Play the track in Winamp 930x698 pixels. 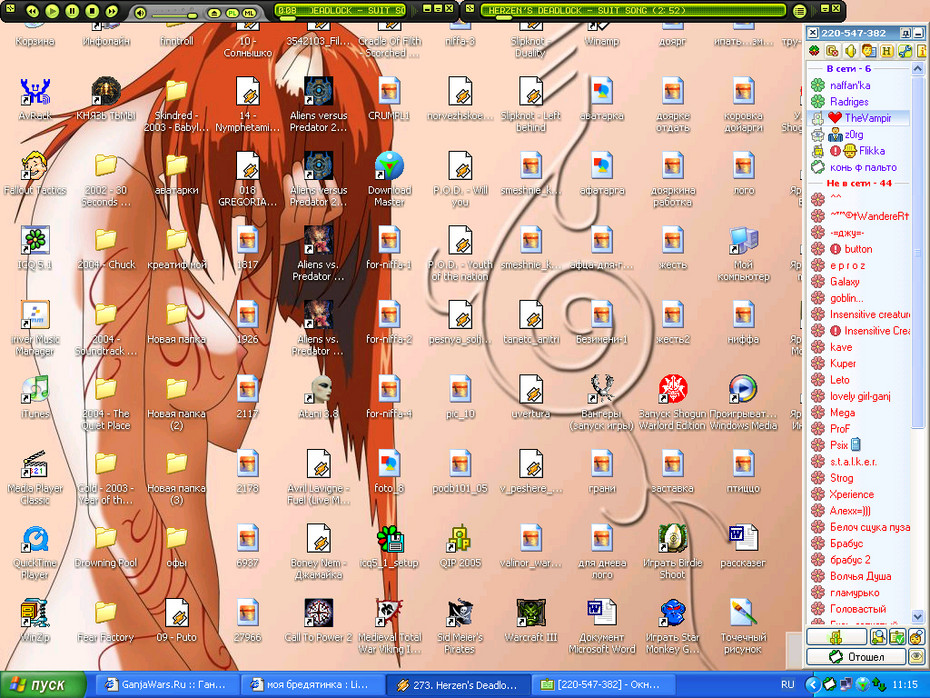pyautogui.click(x=52, y=11)
